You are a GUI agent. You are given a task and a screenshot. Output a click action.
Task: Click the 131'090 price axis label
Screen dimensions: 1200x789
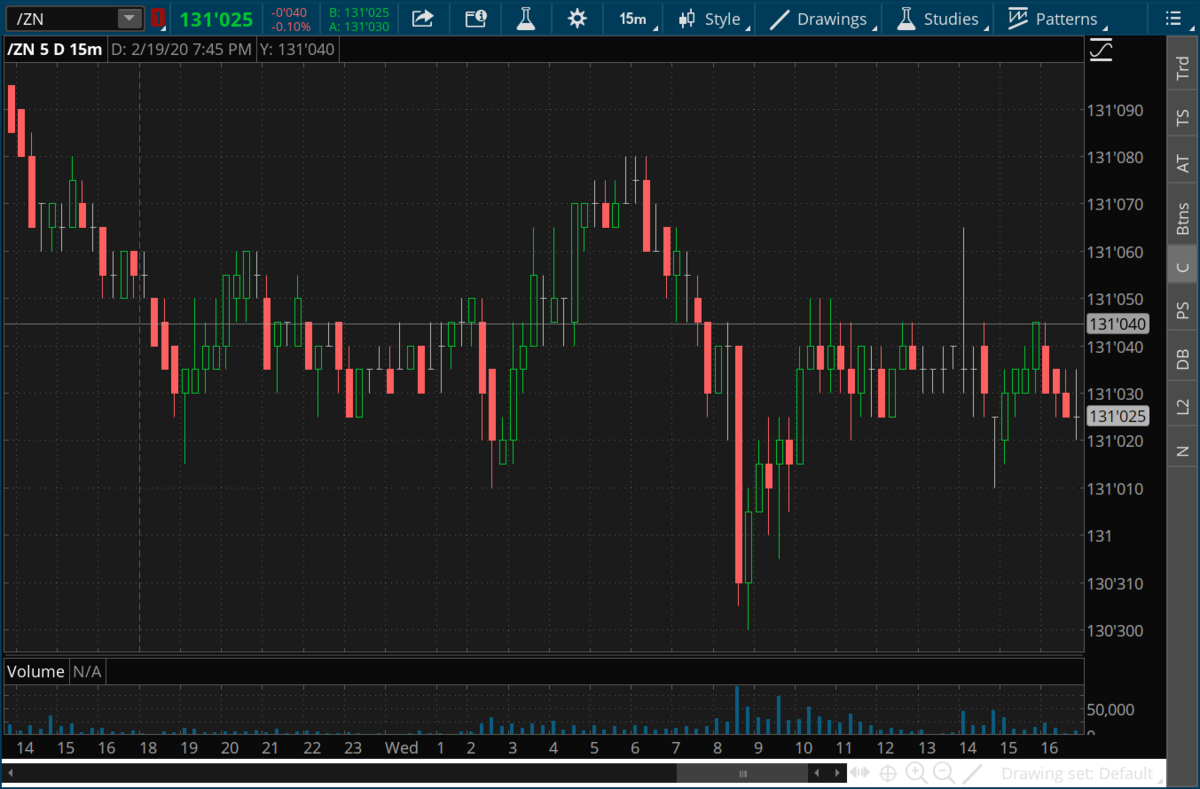click(x=1114, y=110)
